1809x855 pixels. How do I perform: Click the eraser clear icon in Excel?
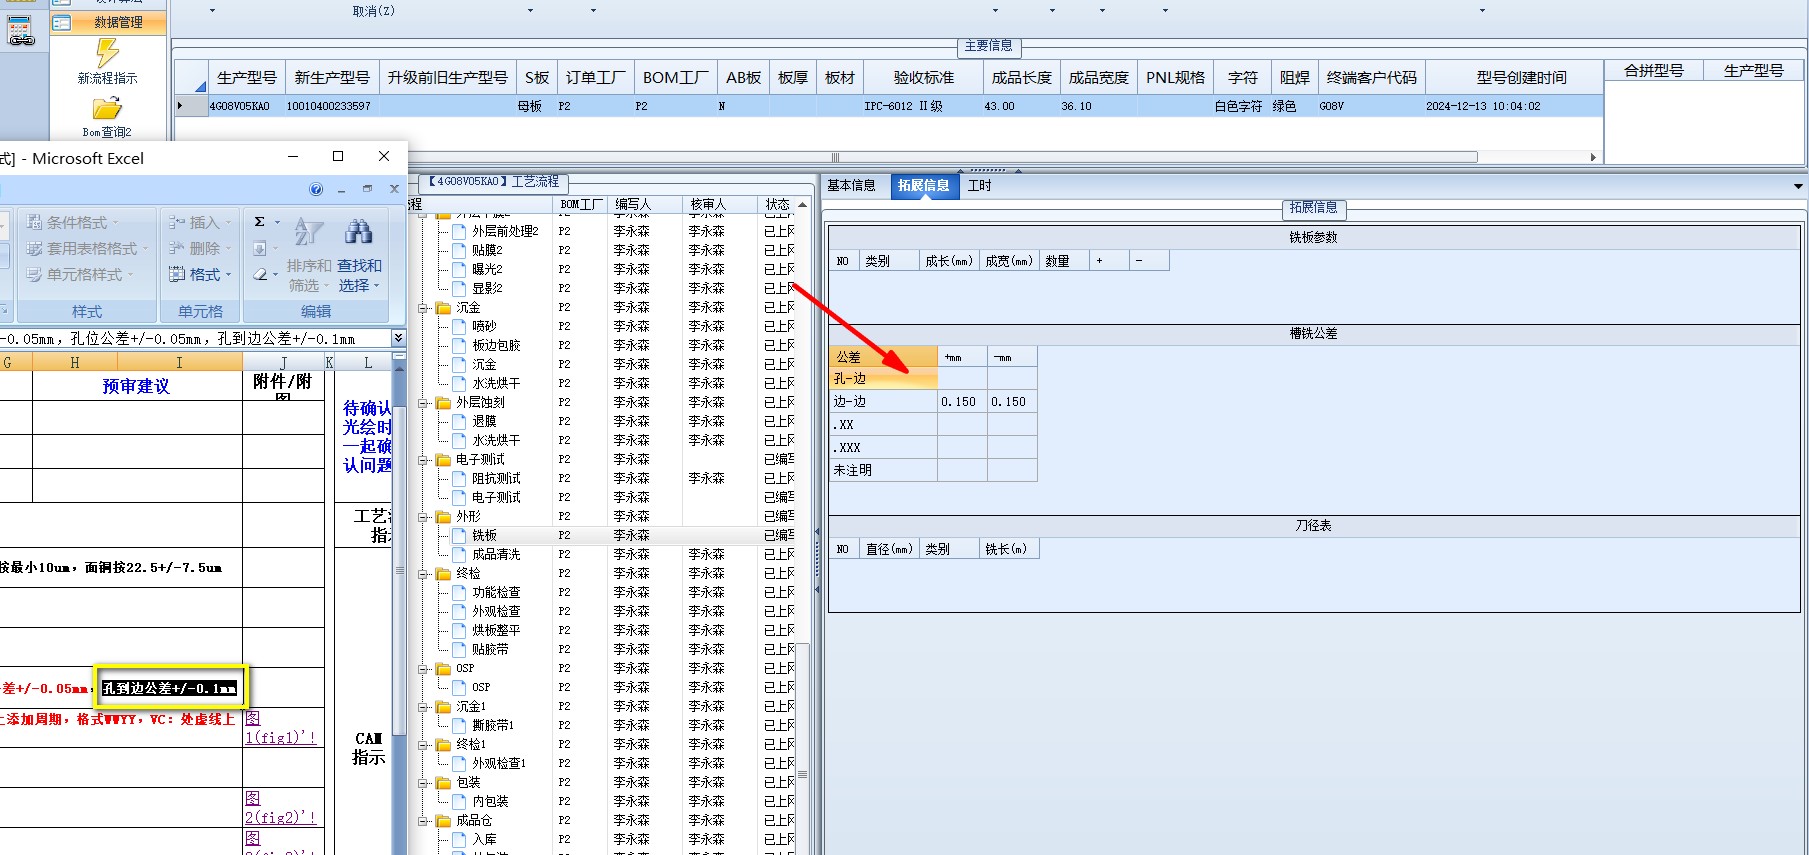coord(260,274)
